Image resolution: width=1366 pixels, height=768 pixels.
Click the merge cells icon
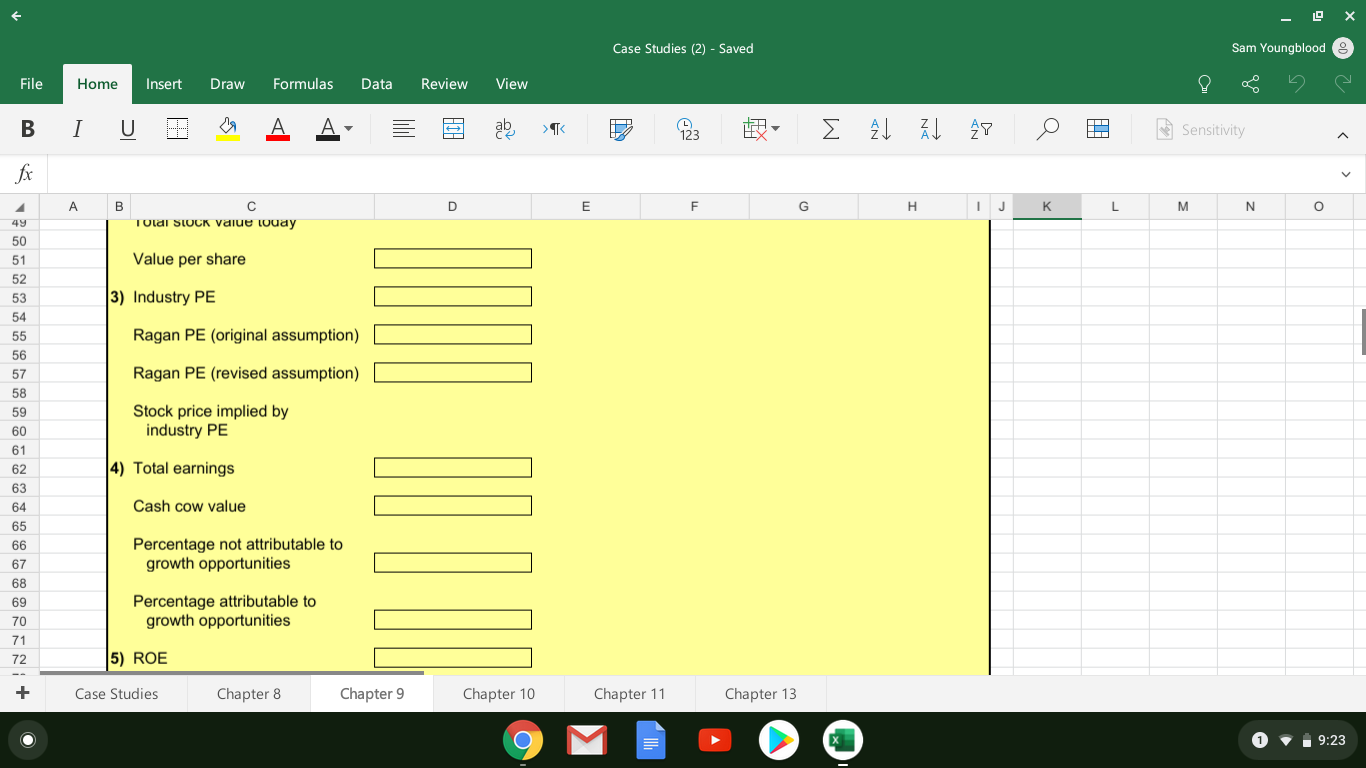pos(453,129)
